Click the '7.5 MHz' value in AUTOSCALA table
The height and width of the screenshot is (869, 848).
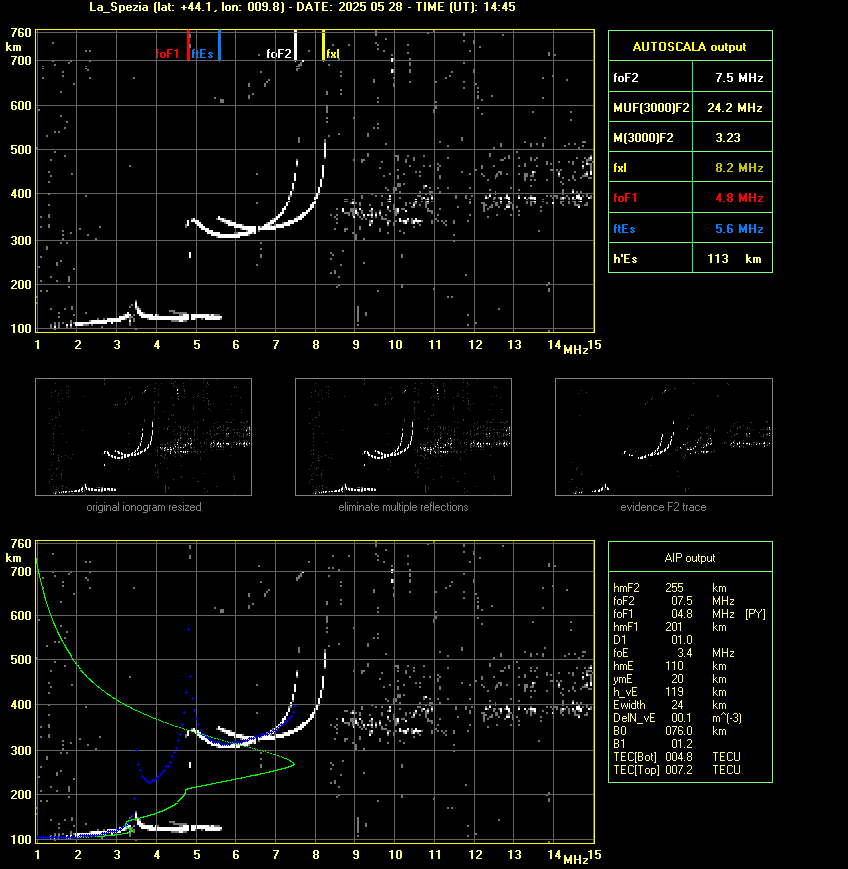pyautogui.click(x=739, y=78)
